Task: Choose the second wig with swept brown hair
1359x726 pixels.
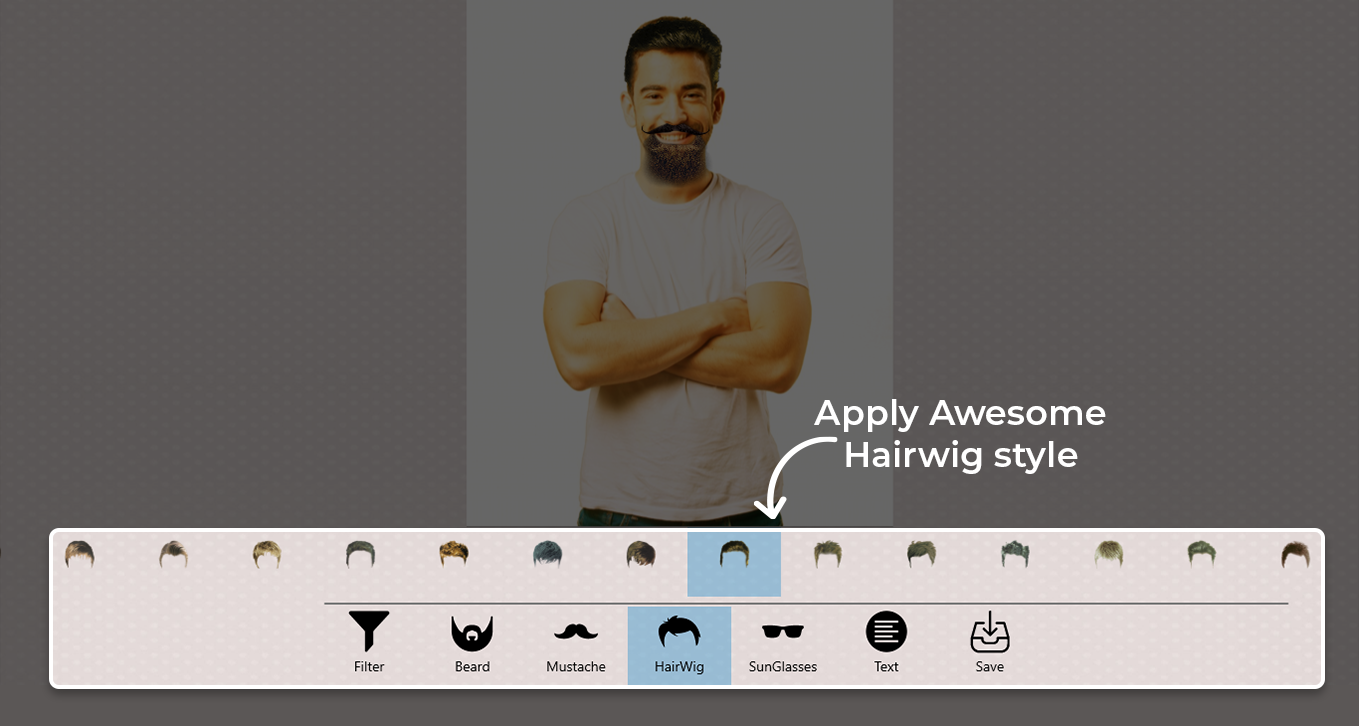Action: click(173, 554)
